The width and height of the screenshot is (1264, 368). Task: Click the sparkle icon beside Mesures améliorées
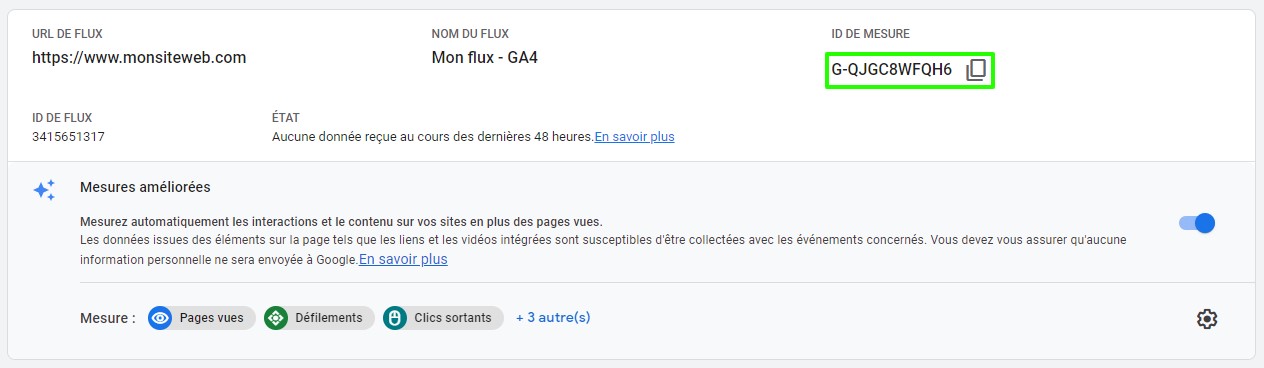(x=44, y=190)
